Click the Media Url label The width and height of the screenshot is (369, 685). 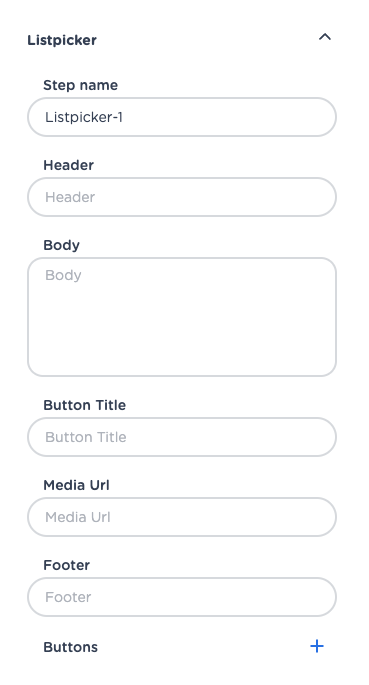76,485
